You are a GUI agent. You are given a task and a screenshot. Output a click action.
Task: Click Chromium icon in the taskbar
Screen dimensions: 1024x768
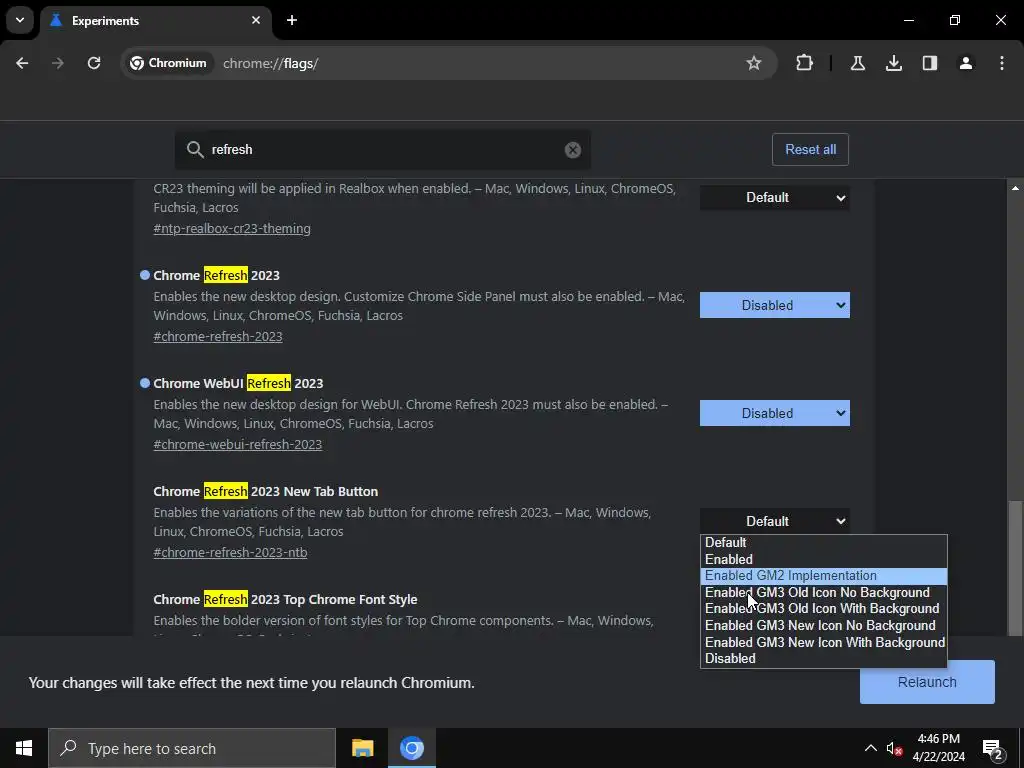(x=411, y=748)
